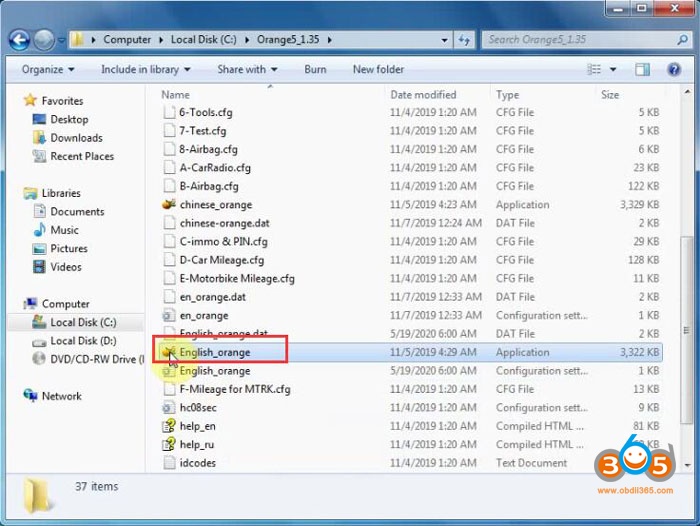Open the recent pages dropdown arrow

click(62, 40)
